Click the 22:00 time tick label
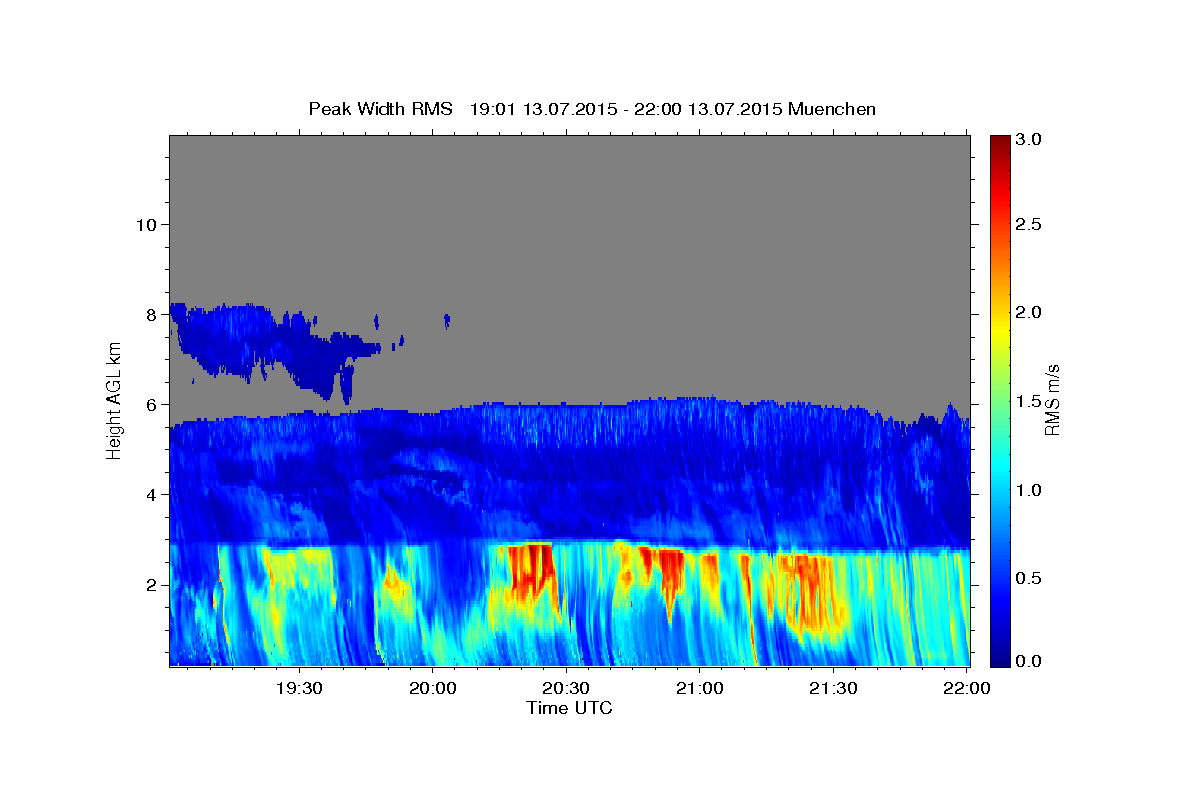The width and height of the screenshot is (1200, 800). coord(967,688)
